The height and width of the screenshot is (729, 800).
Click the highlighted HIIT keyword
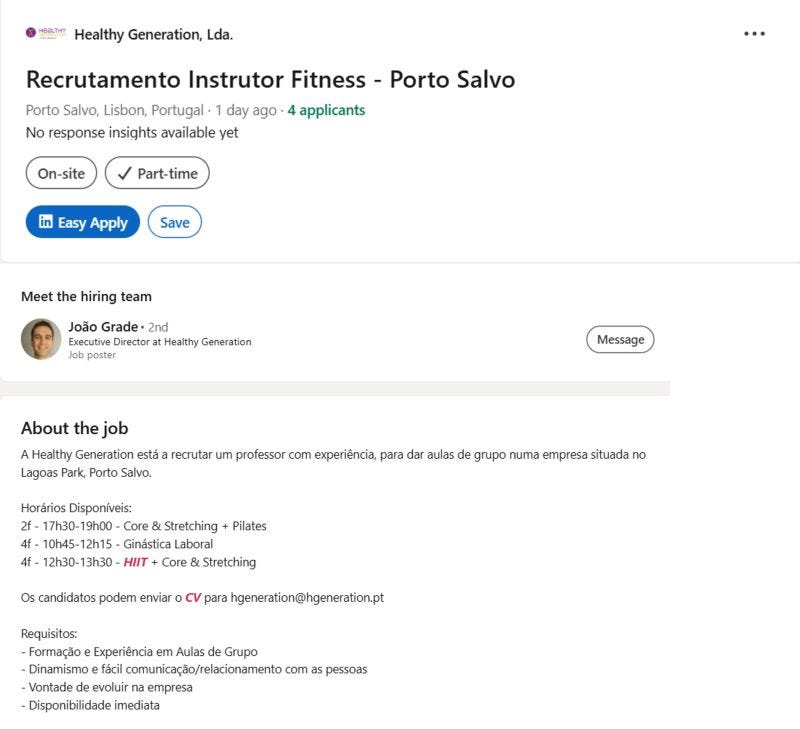[x=135, y=562]
